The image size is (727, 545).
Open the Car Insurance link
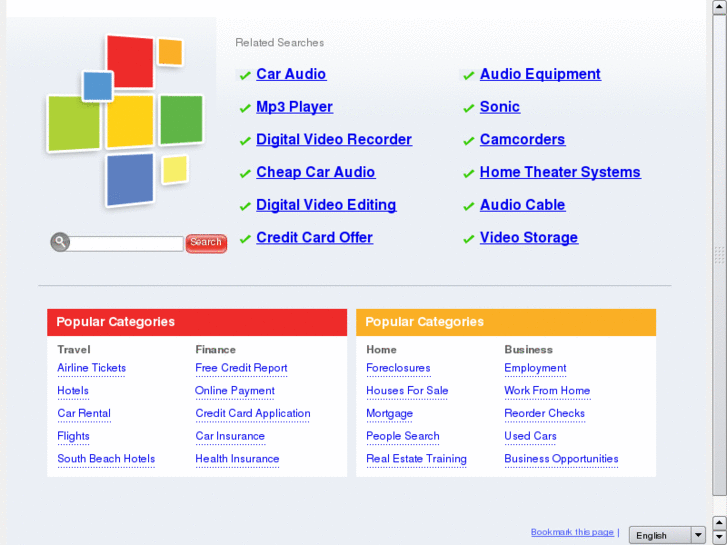tap(230, 436)
